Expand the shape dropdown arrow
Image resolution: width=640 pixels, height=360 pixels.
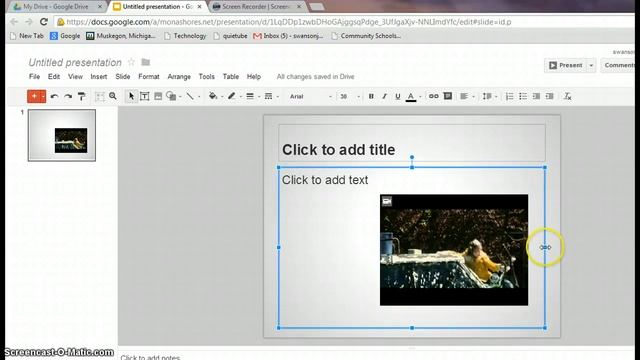tap(180, 97)
